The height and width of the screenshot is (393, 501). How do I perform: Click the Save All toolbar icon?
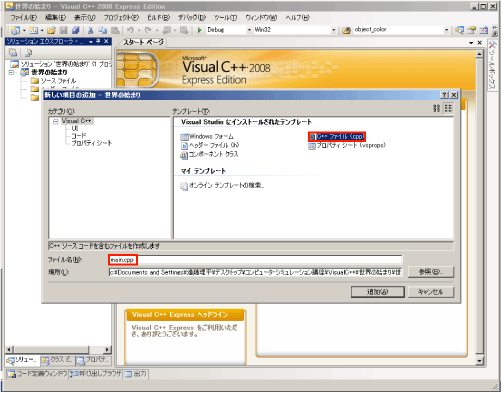76,30
